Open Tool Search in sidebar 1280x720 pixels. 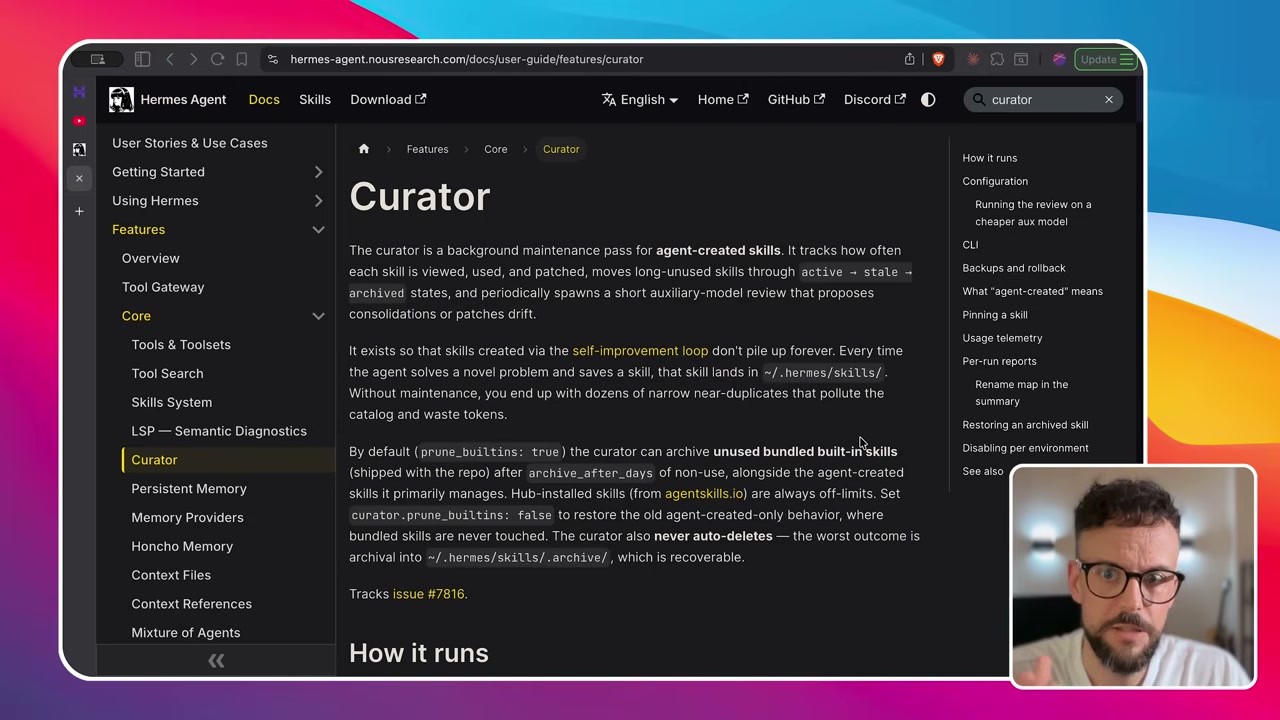click(167, 373)
